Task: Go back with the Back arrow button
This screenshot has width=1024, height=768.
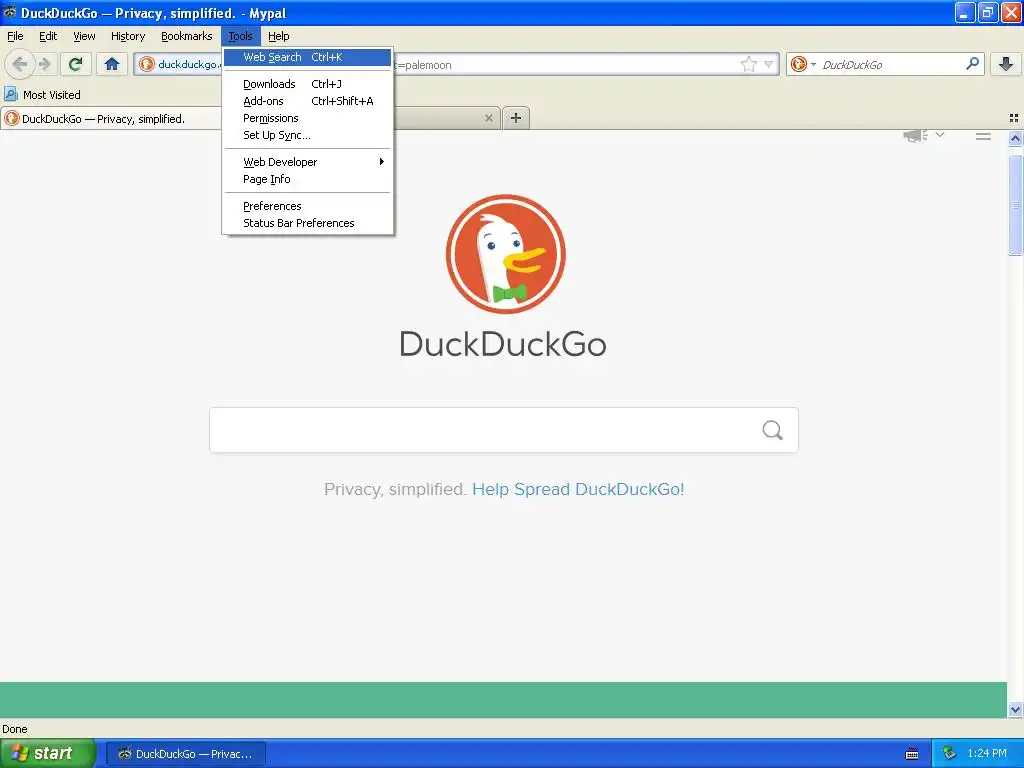Action: click(19, 64)
